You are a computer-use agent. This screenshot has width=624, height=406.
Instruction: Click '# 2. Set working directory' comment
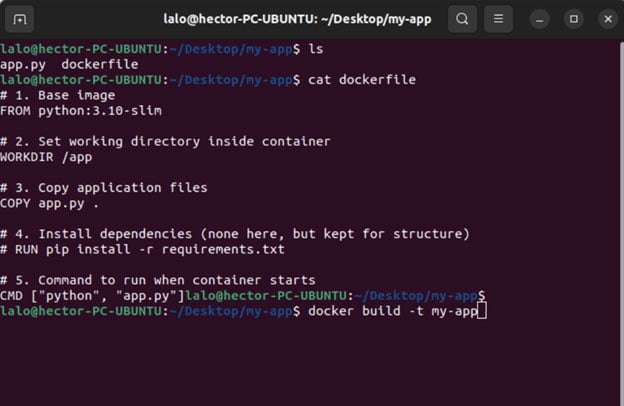coord(166,142)
